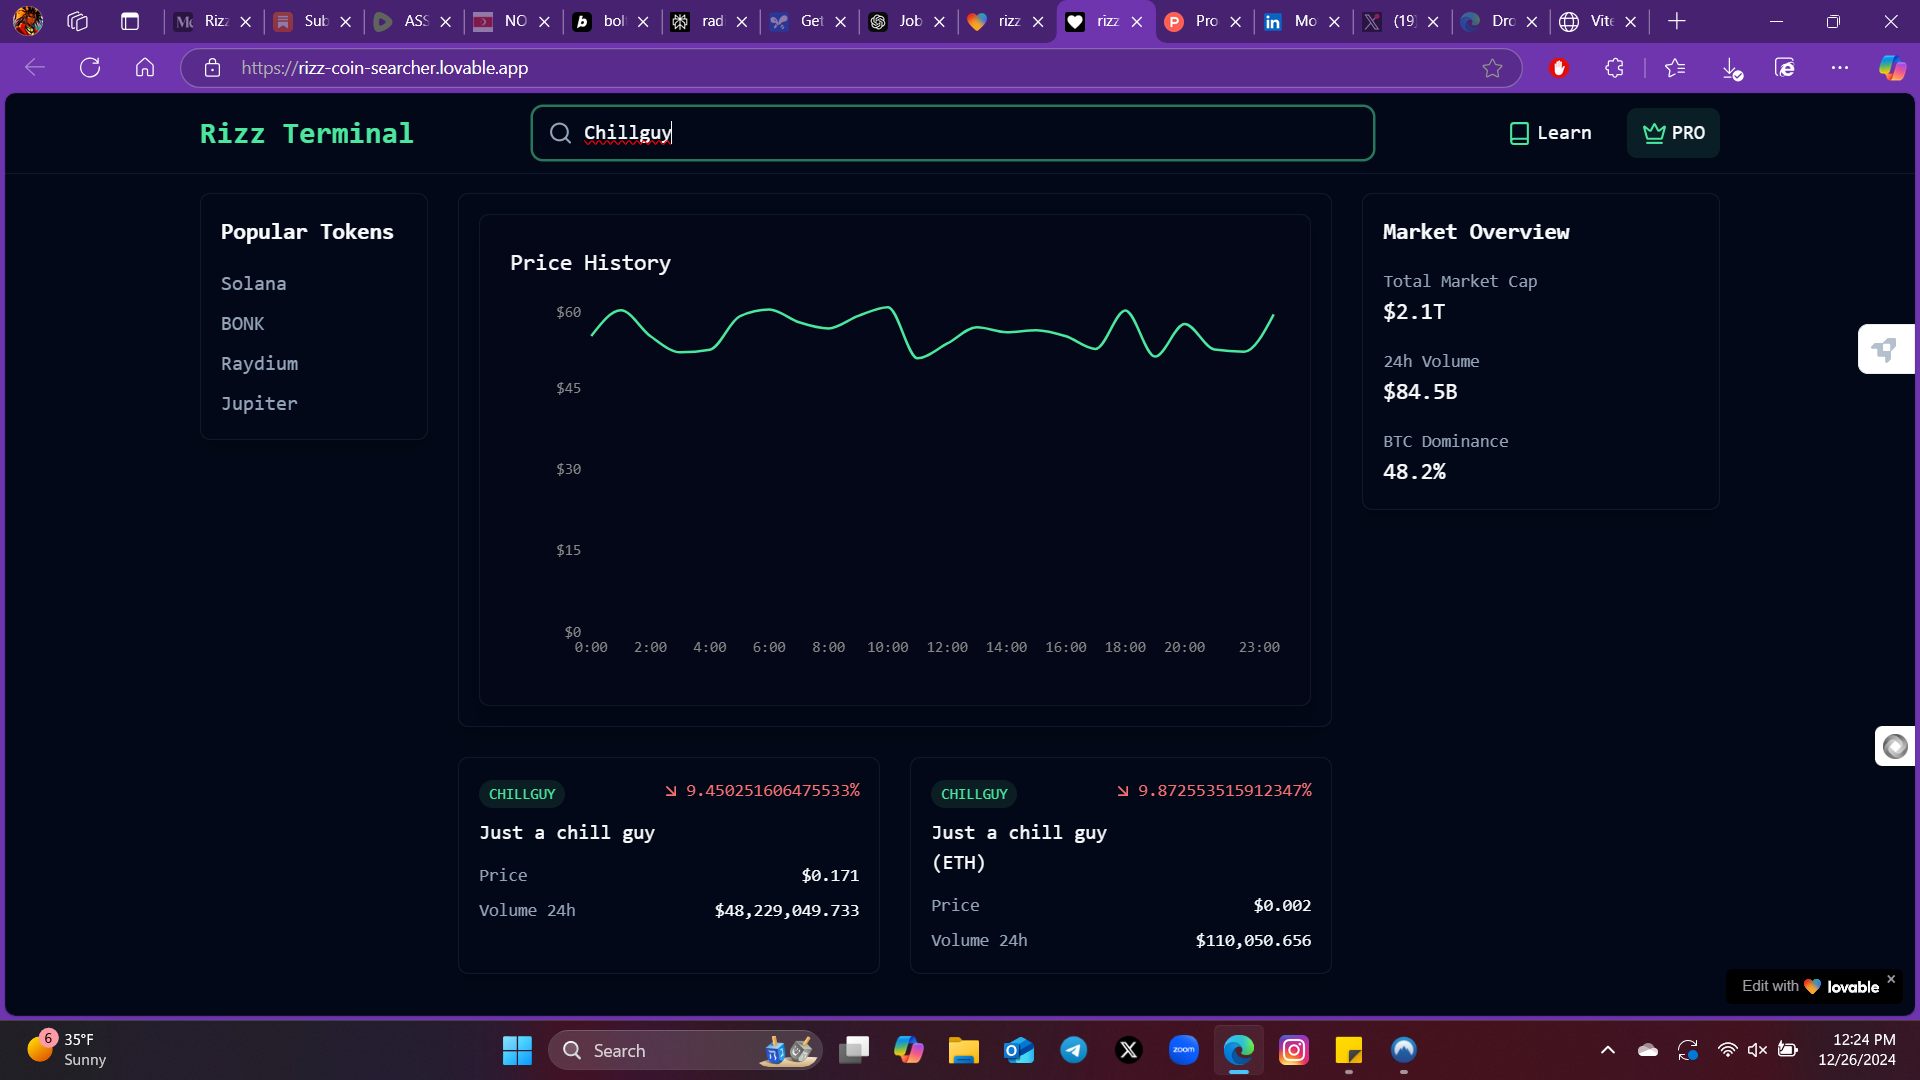1920x1080 pixels.
Task: Click the Chillguy search input field
Action: click(x=952, y=133)
